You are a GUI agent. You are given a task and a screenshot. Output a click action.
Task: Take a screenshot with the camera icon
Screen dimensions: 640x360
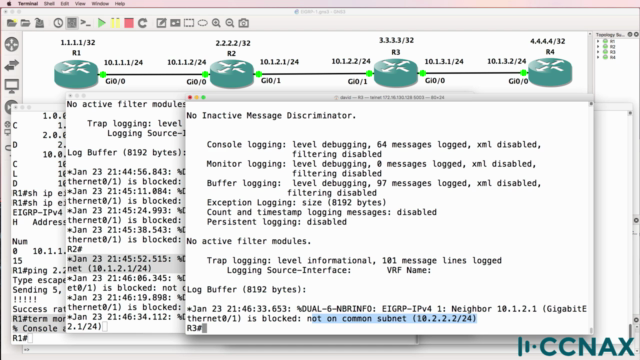point(244,23)
